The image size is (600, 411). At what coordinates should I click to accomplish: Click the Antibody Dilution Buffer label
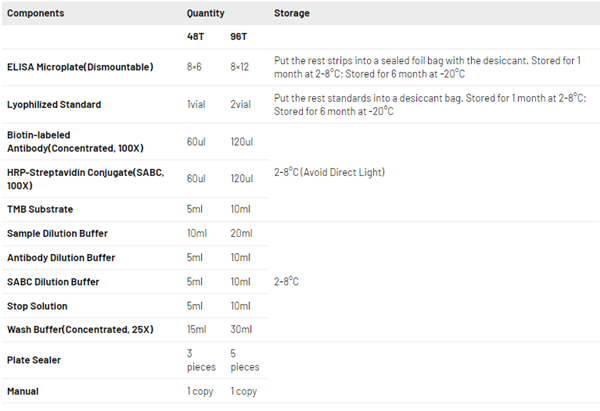click(x=62, y=258)
